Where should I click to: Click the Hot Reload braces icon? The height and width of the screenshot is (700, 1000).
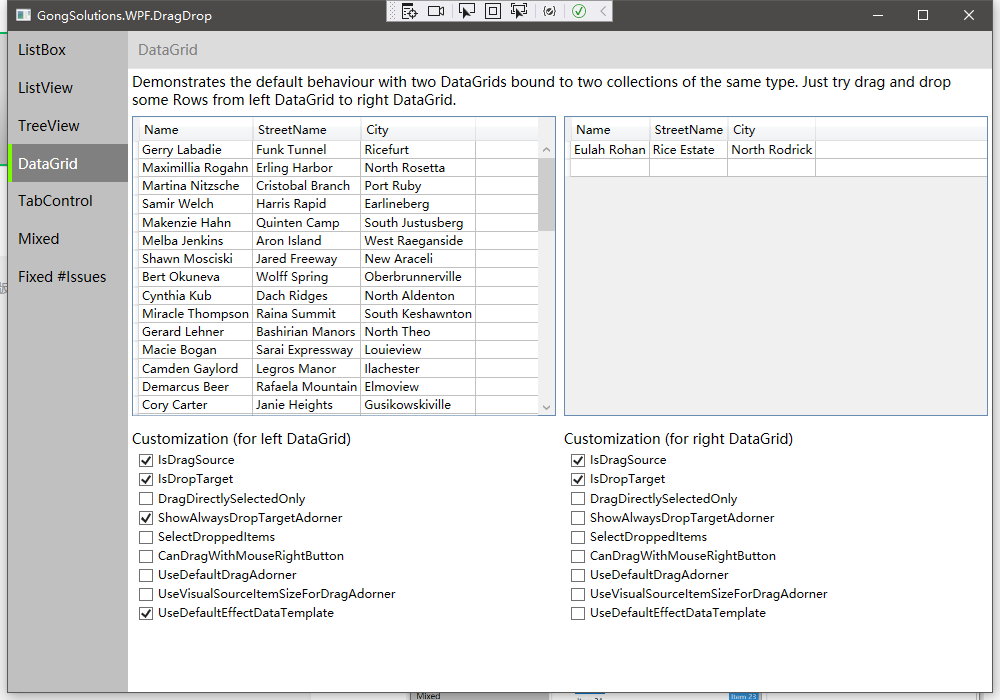tap(549, 11)
